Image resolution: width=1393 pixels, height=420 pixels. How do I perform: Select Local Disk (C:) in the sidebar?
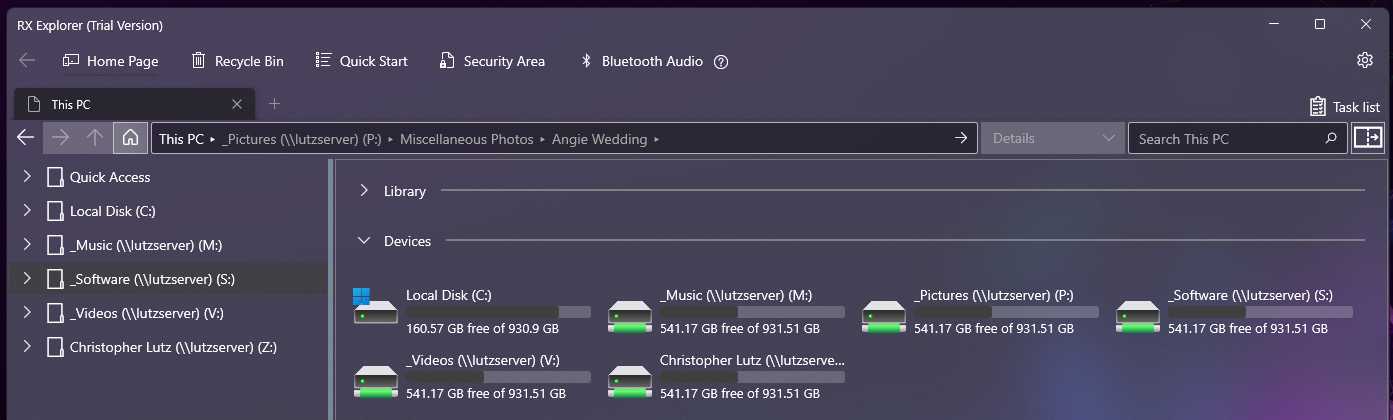112,211
